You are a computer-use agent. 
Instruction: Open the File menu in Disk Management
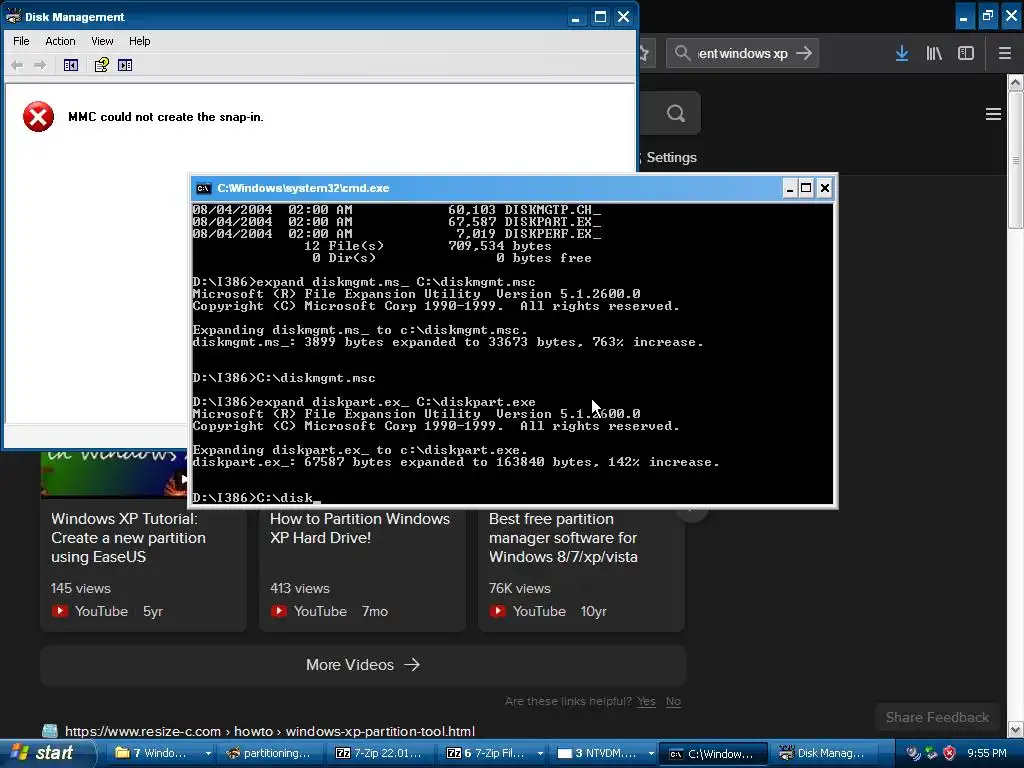point(21,41)
